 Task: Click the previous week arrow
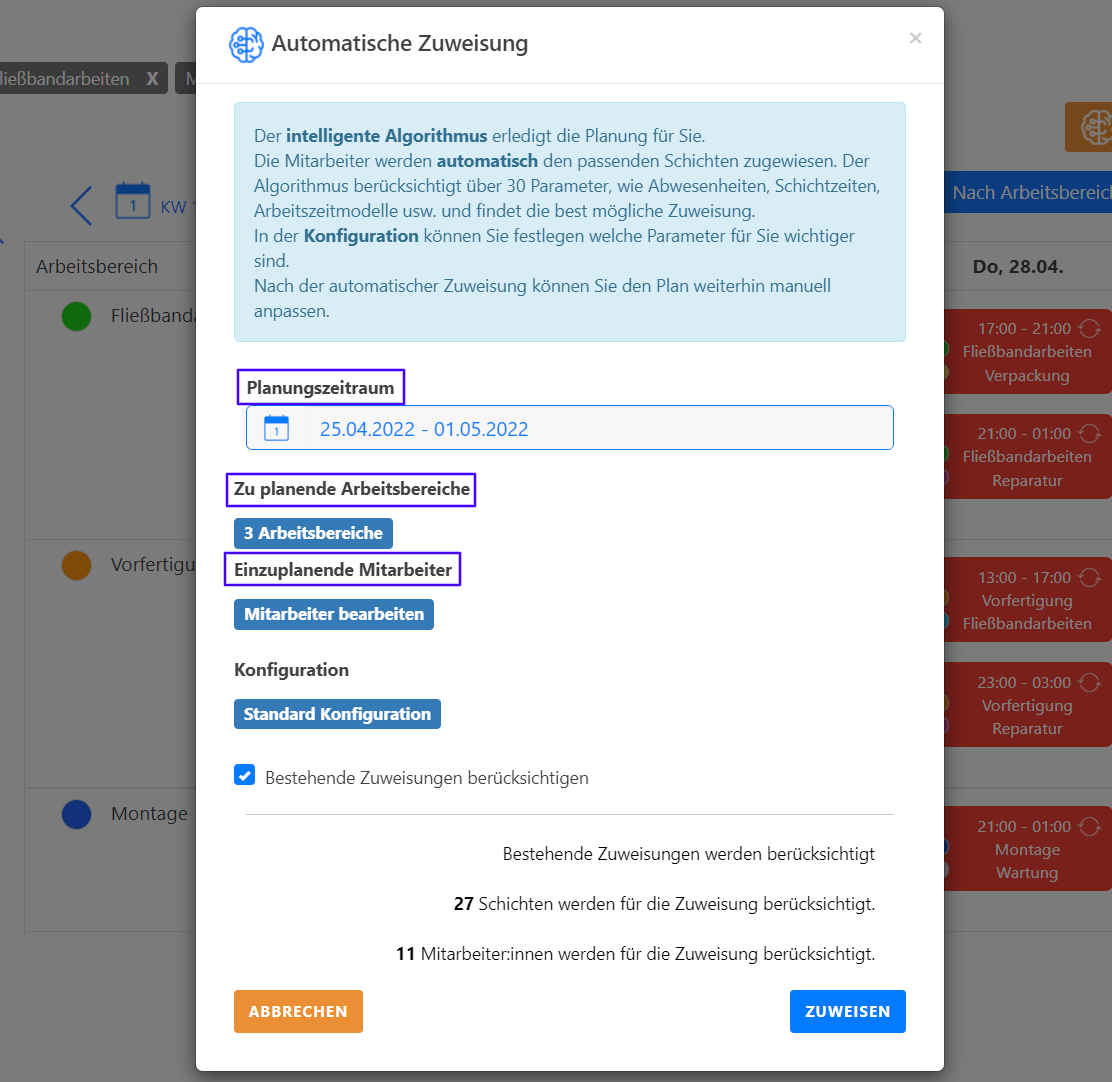(x=81, y=205)
